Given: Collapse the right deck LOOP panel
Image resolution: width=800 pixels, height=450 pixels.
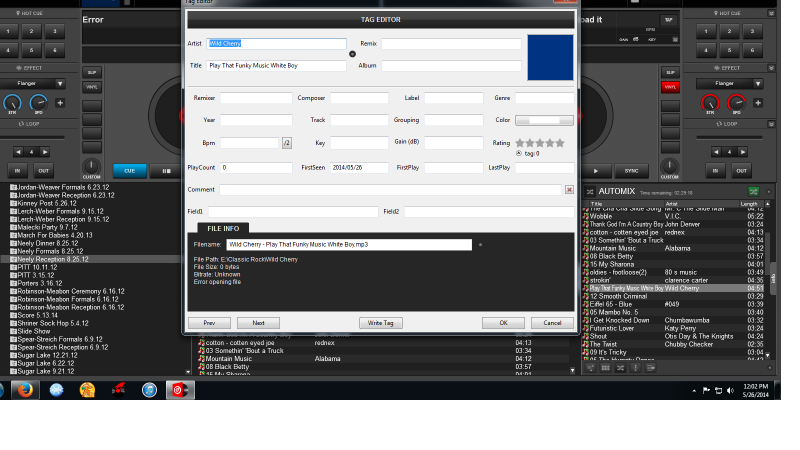Looking at the screenshot, I should 771,124.
